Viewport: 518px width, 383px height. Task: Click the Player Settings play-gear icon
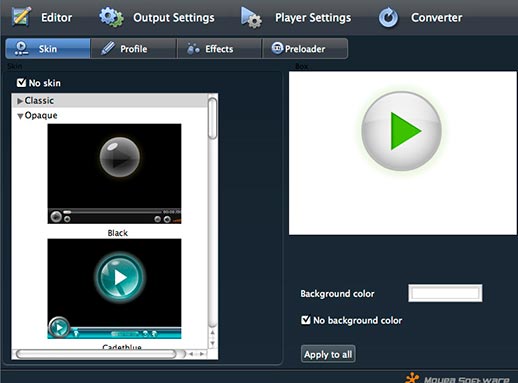(x=251, y=17)
